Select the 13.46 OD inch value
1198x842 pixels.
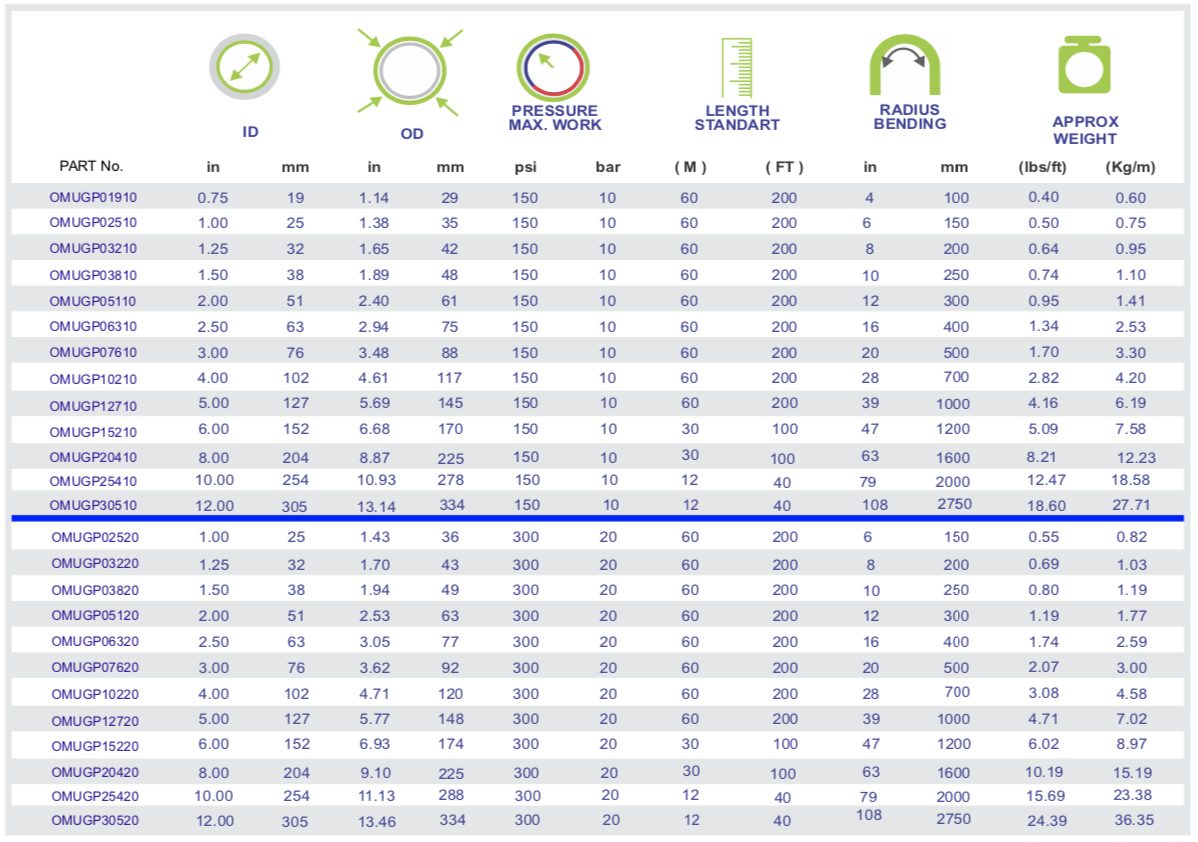click(377, 821)
